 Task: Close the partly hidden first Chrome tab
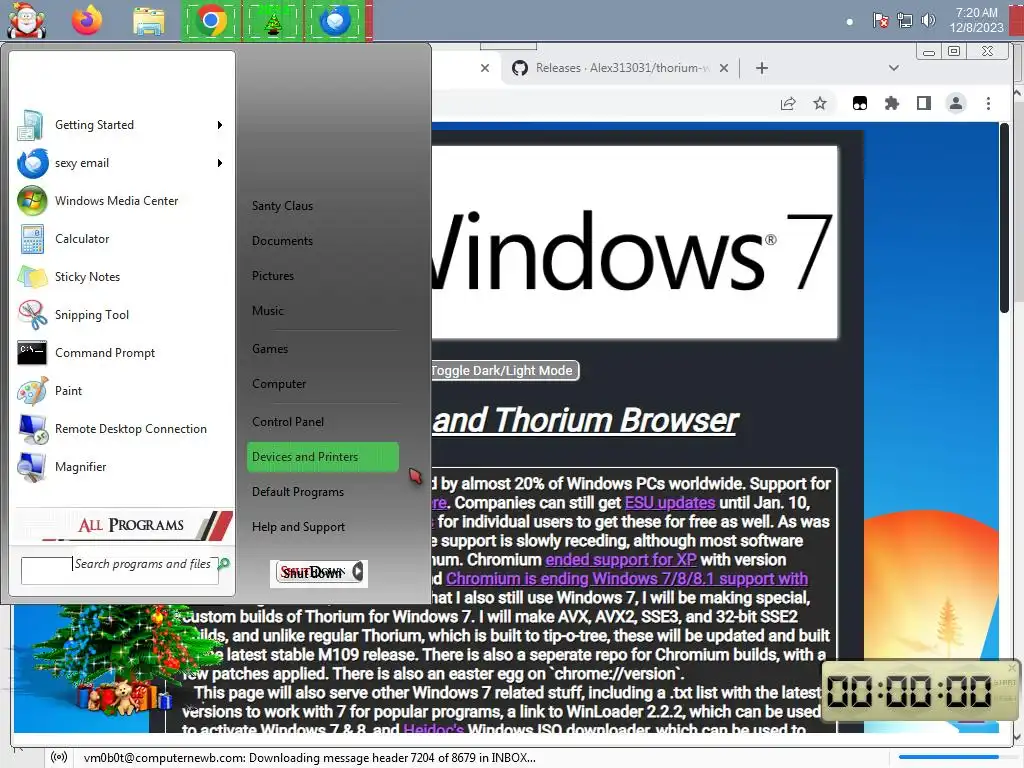485,68
